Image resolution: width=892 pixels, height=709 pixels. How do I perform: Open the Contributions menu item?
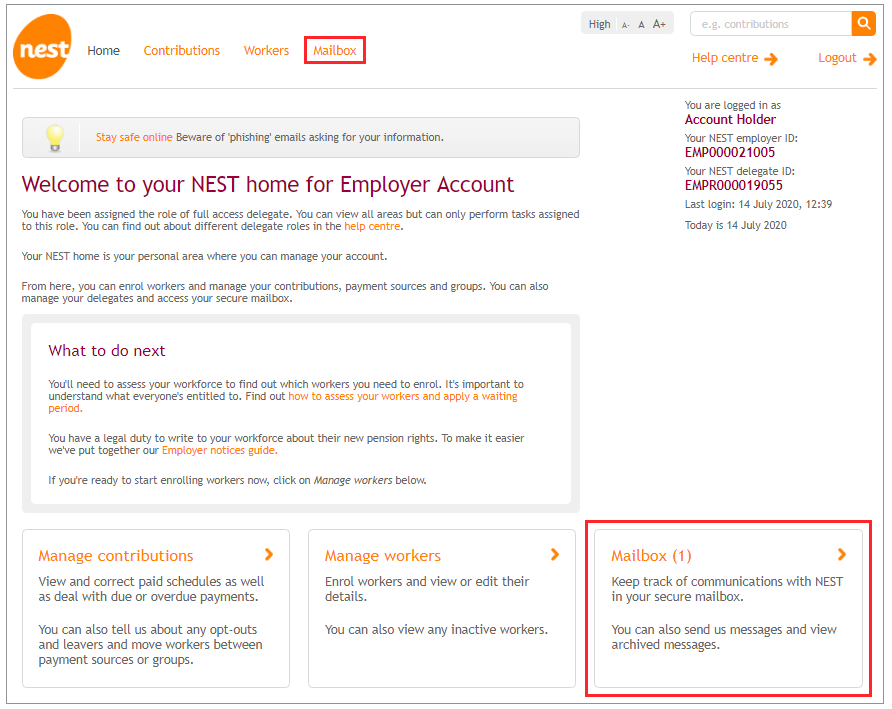pyautogui.click(x=181, y=51)
